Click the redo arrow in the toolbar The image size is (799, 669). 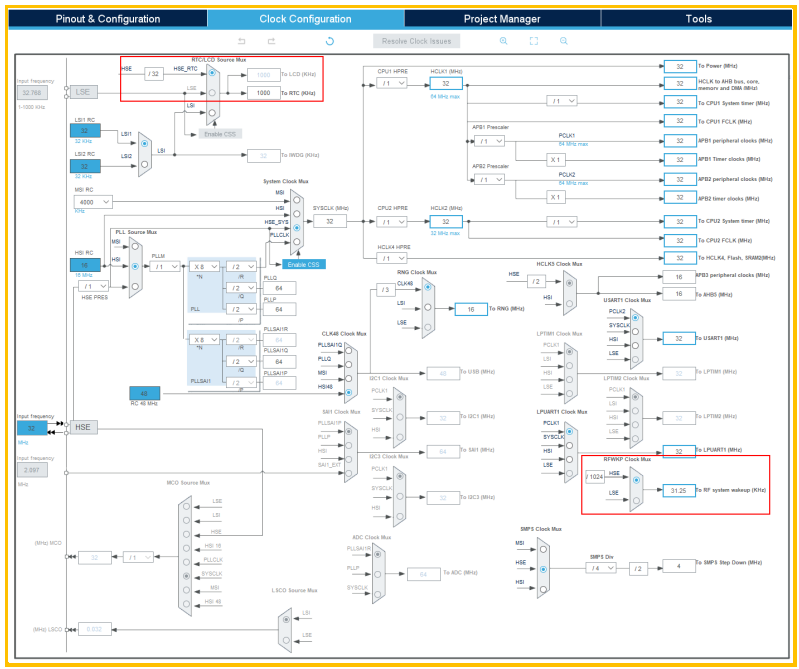click(x=271, y=41)
